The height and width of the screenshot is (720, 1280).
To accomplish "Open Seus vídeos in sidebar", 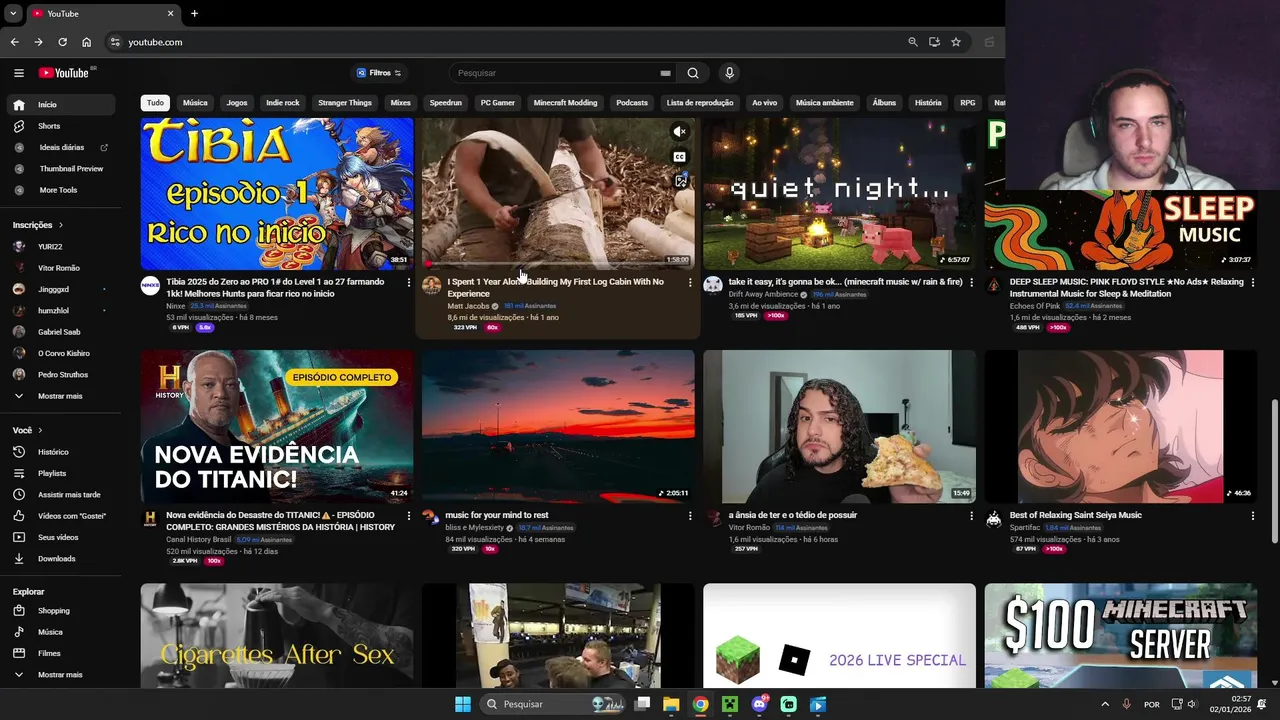I will pyautogui.click(x=58, y=537).
